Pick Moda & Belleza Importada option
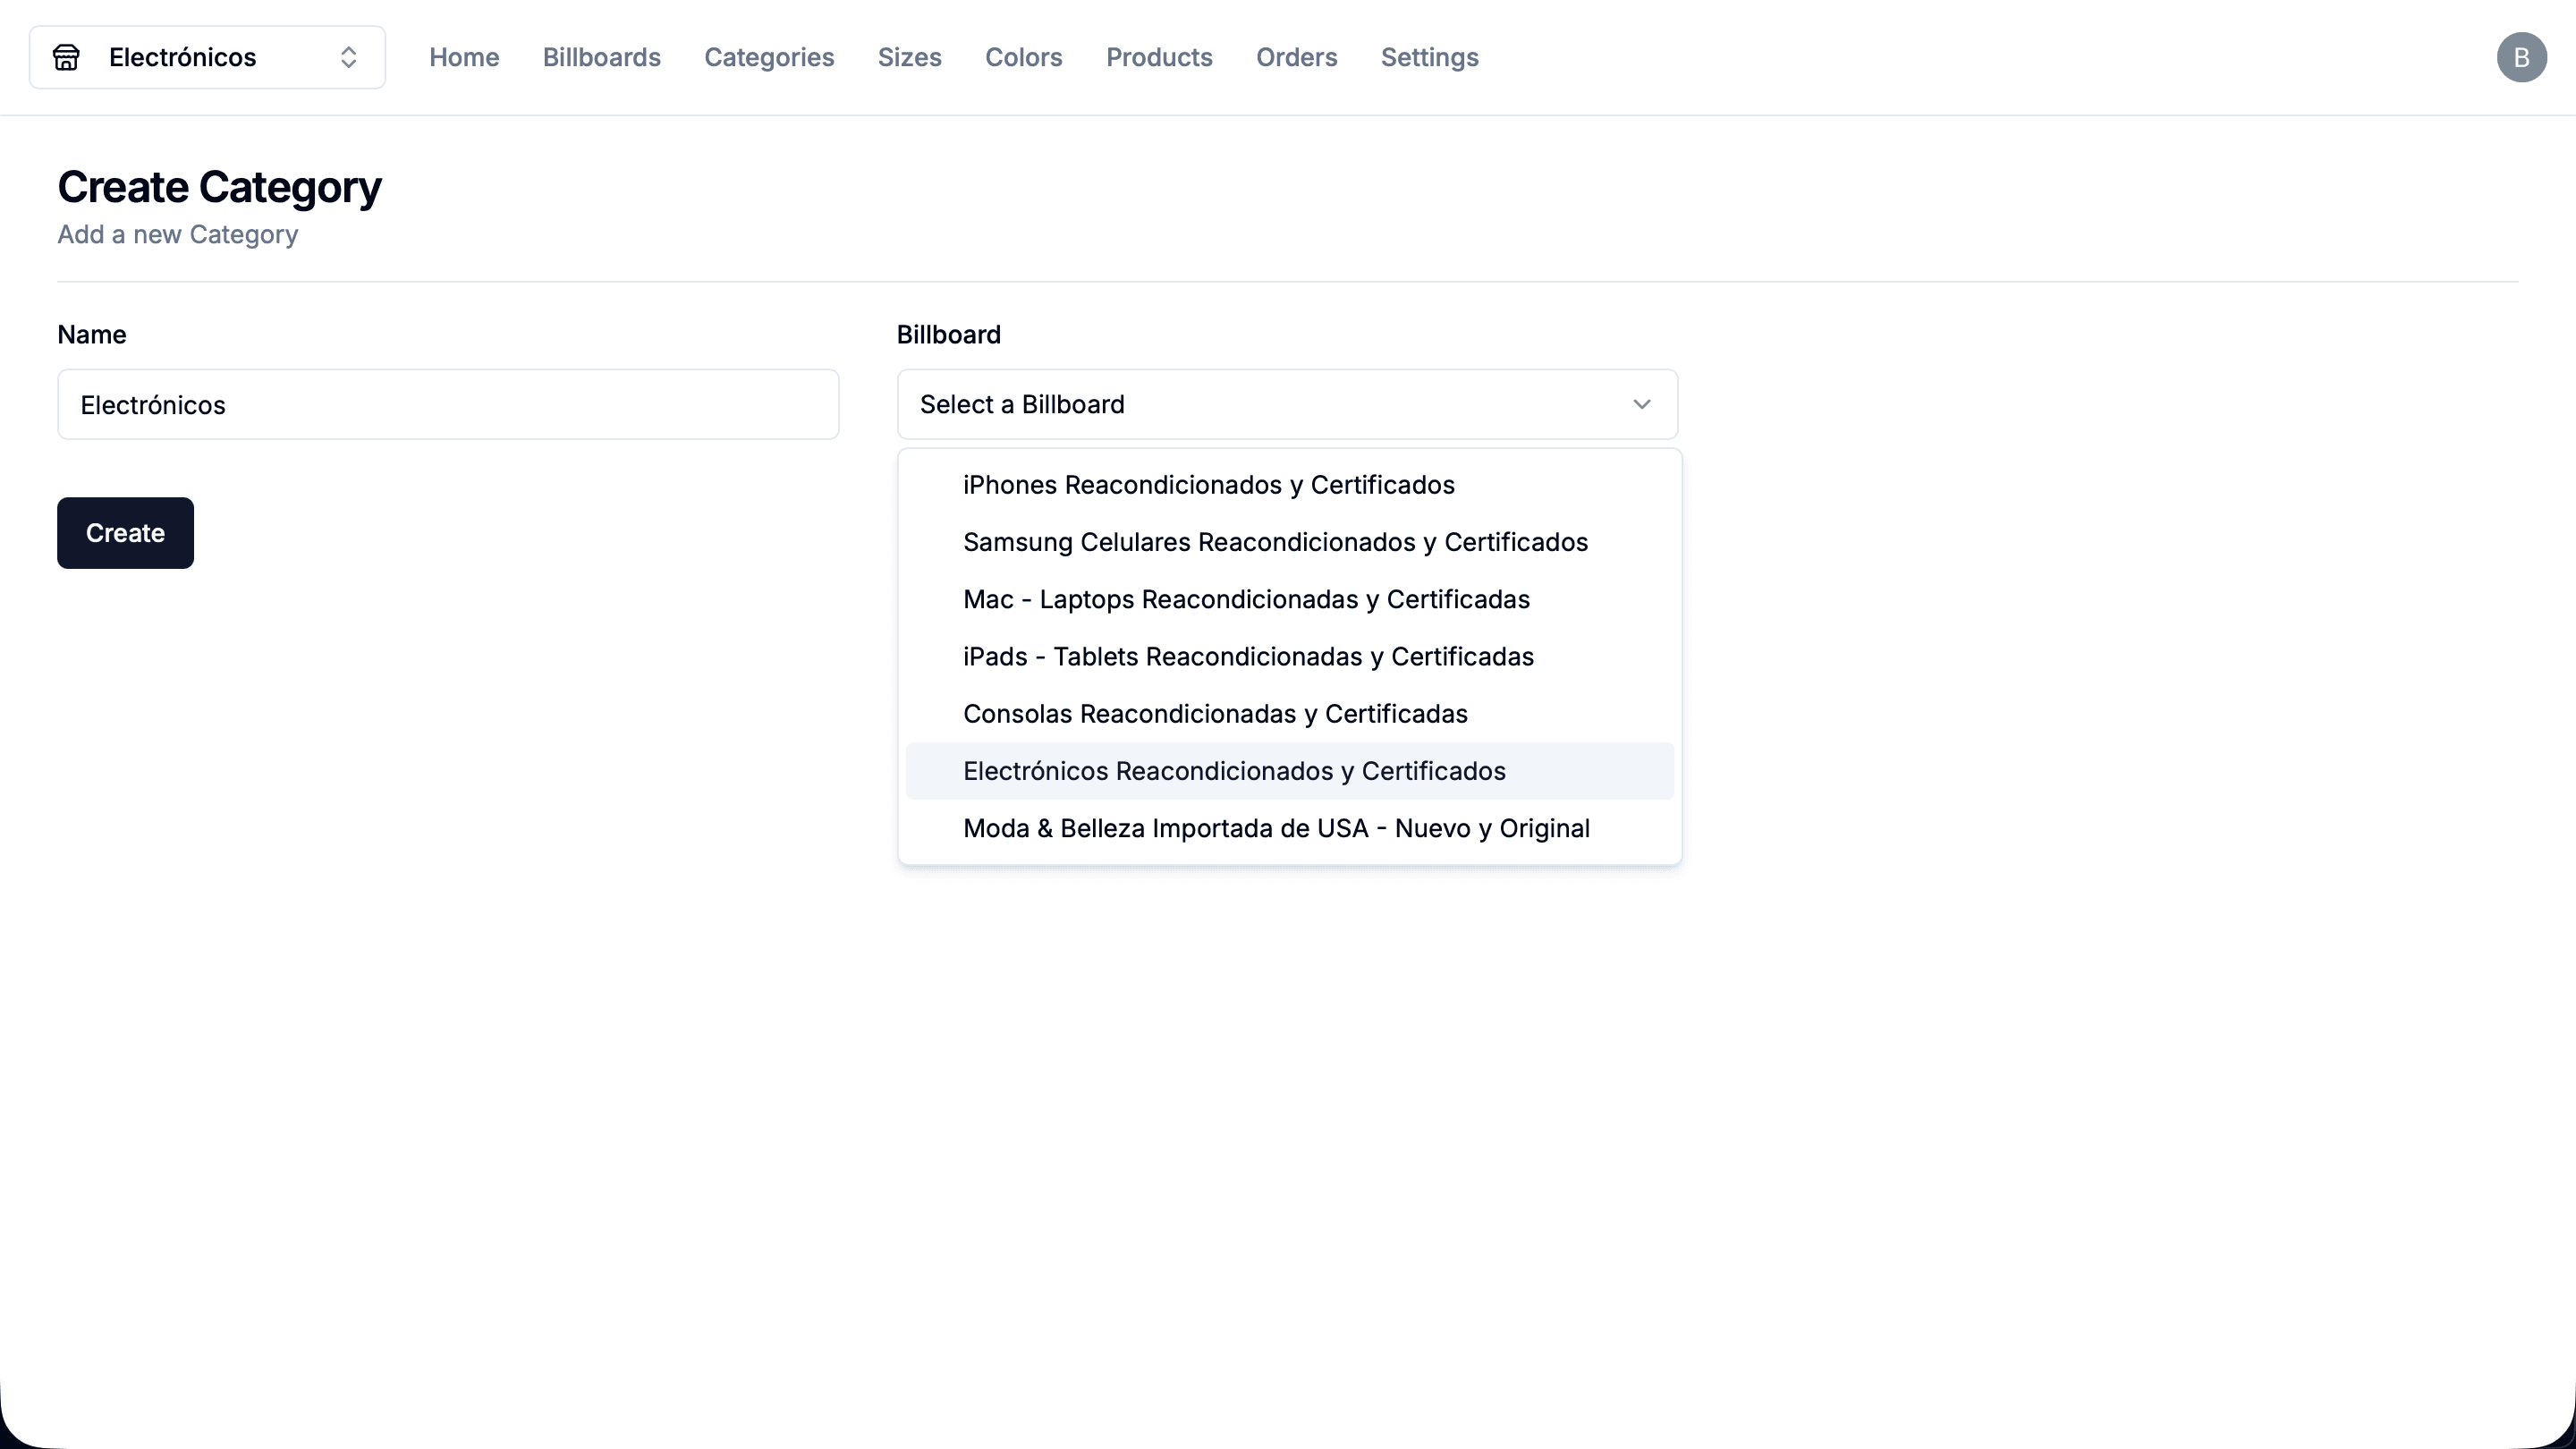 (1276, 829)
